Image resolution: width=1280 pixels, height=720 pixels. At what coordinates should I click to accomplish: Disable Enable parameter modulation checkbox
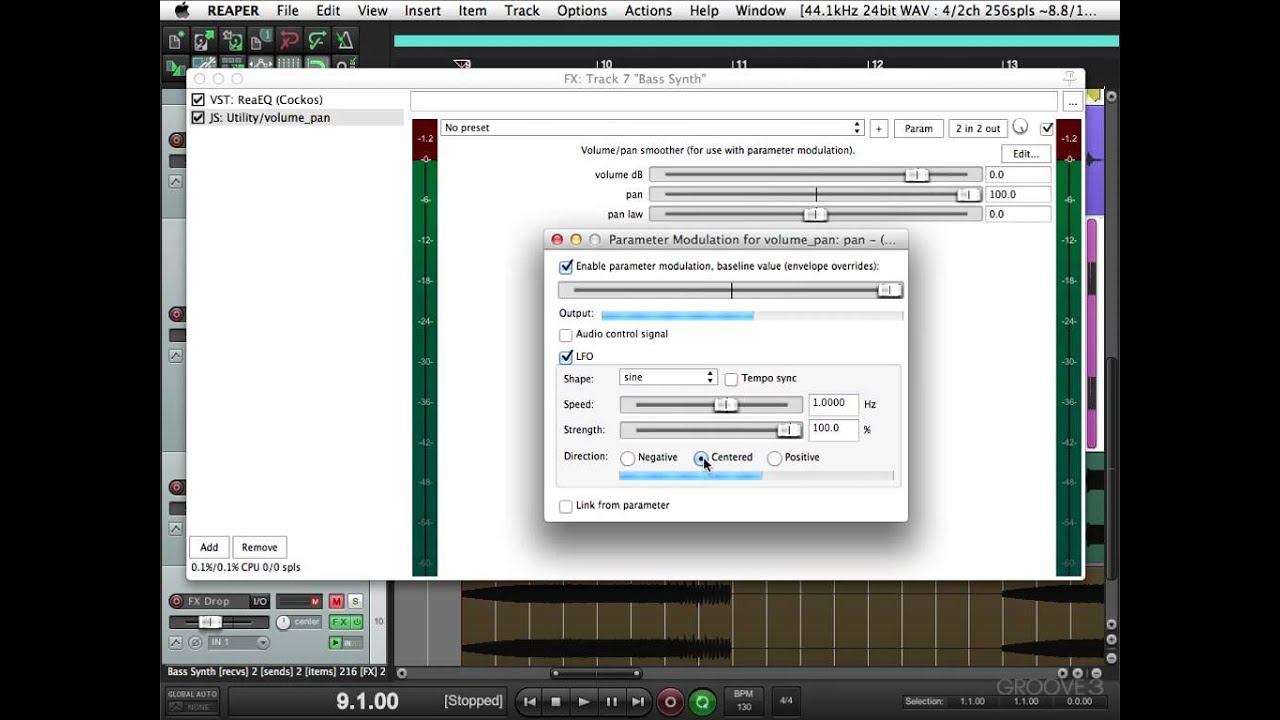pyautogui.click(x=566, y=267)
